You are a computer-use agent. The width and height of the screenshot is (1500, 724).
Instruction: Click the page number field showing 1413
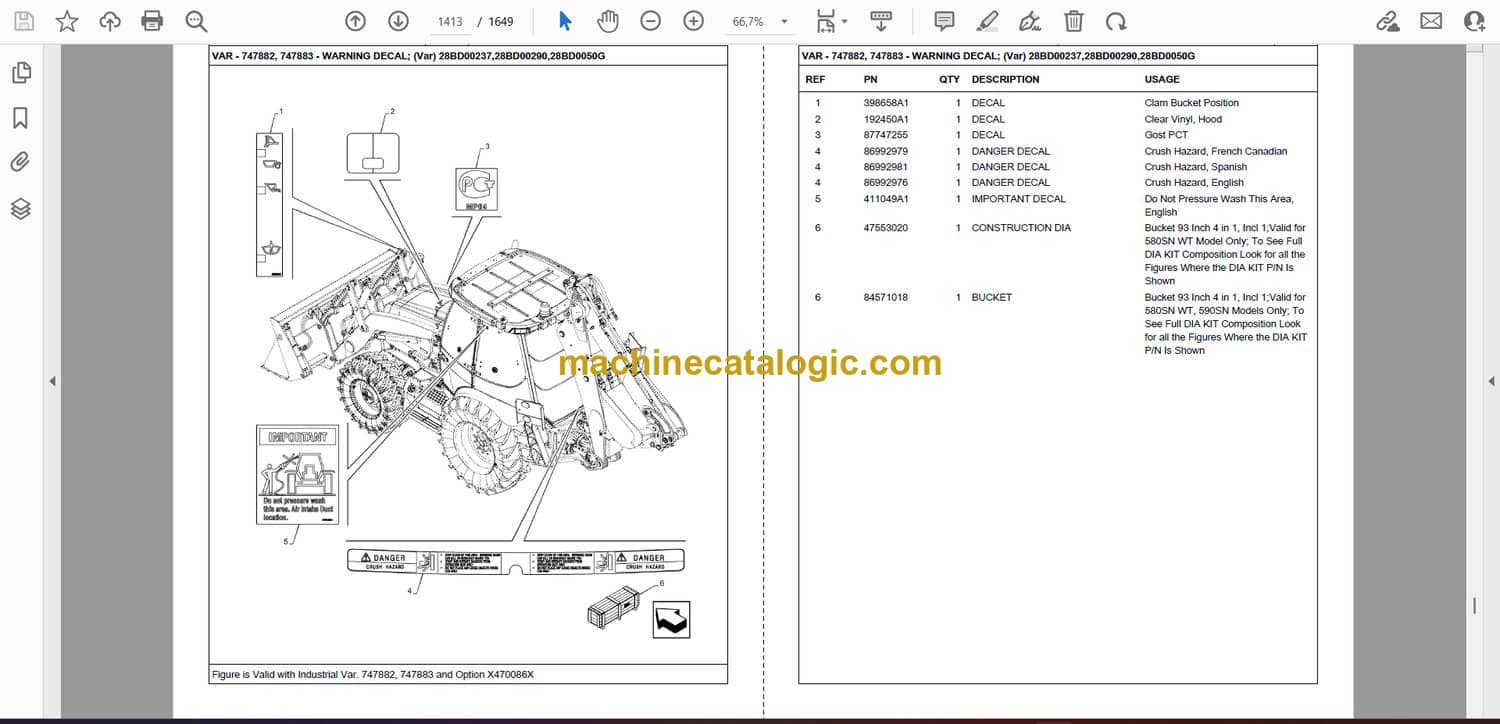point(450,21)
